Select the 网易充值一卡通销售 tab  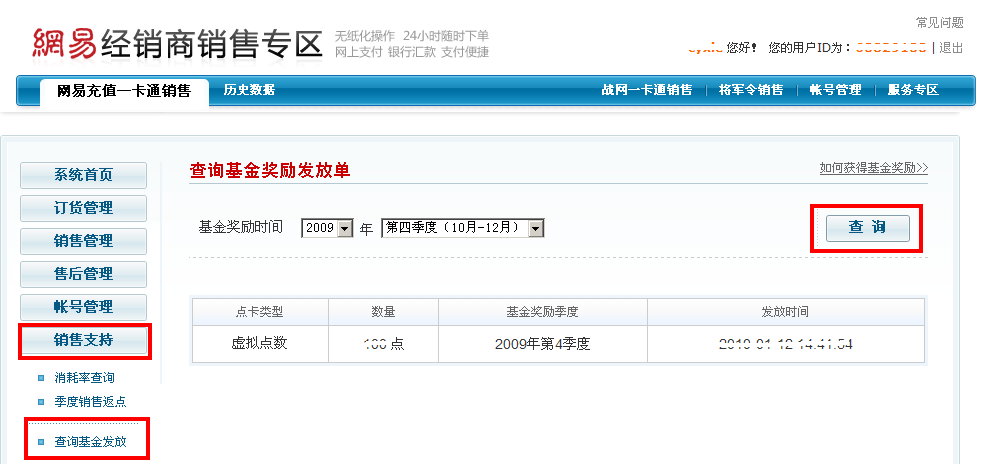124,91
